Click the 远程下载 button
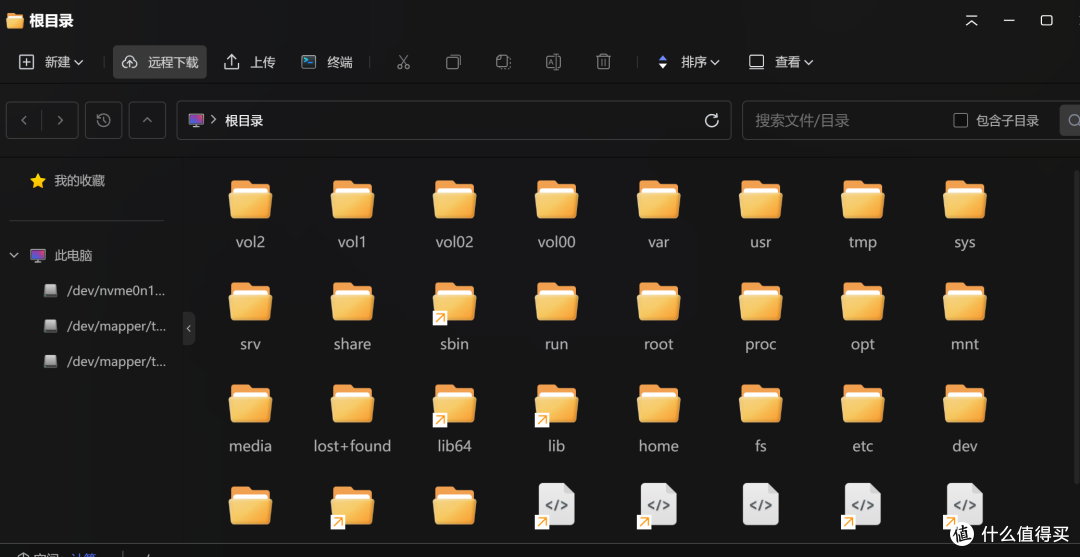The image size is (1080, 557). point(160,62)
